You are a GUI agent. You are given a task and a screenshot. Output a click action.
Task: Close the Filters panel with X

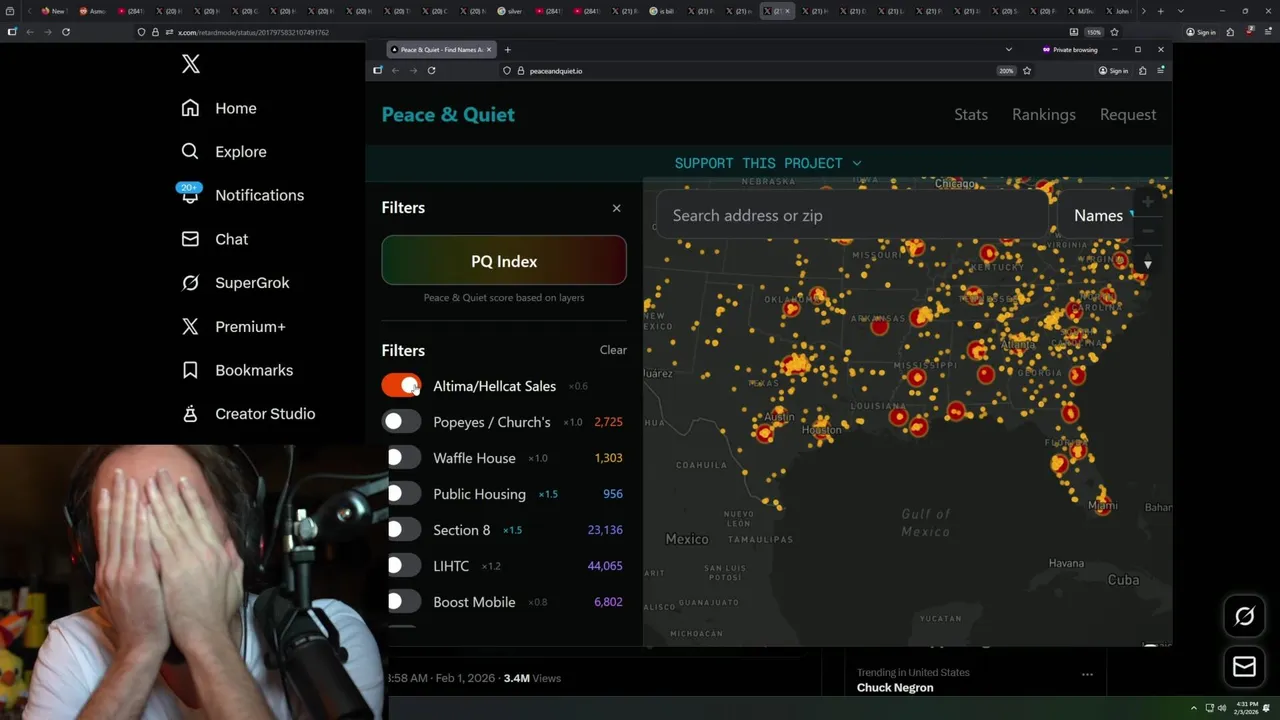[616, 208]
